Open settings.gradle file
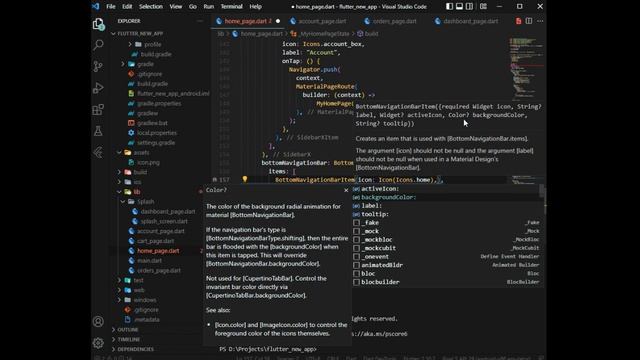Viewport: 640px width, 360px height. pyautogui.click(x=156, y=143)
